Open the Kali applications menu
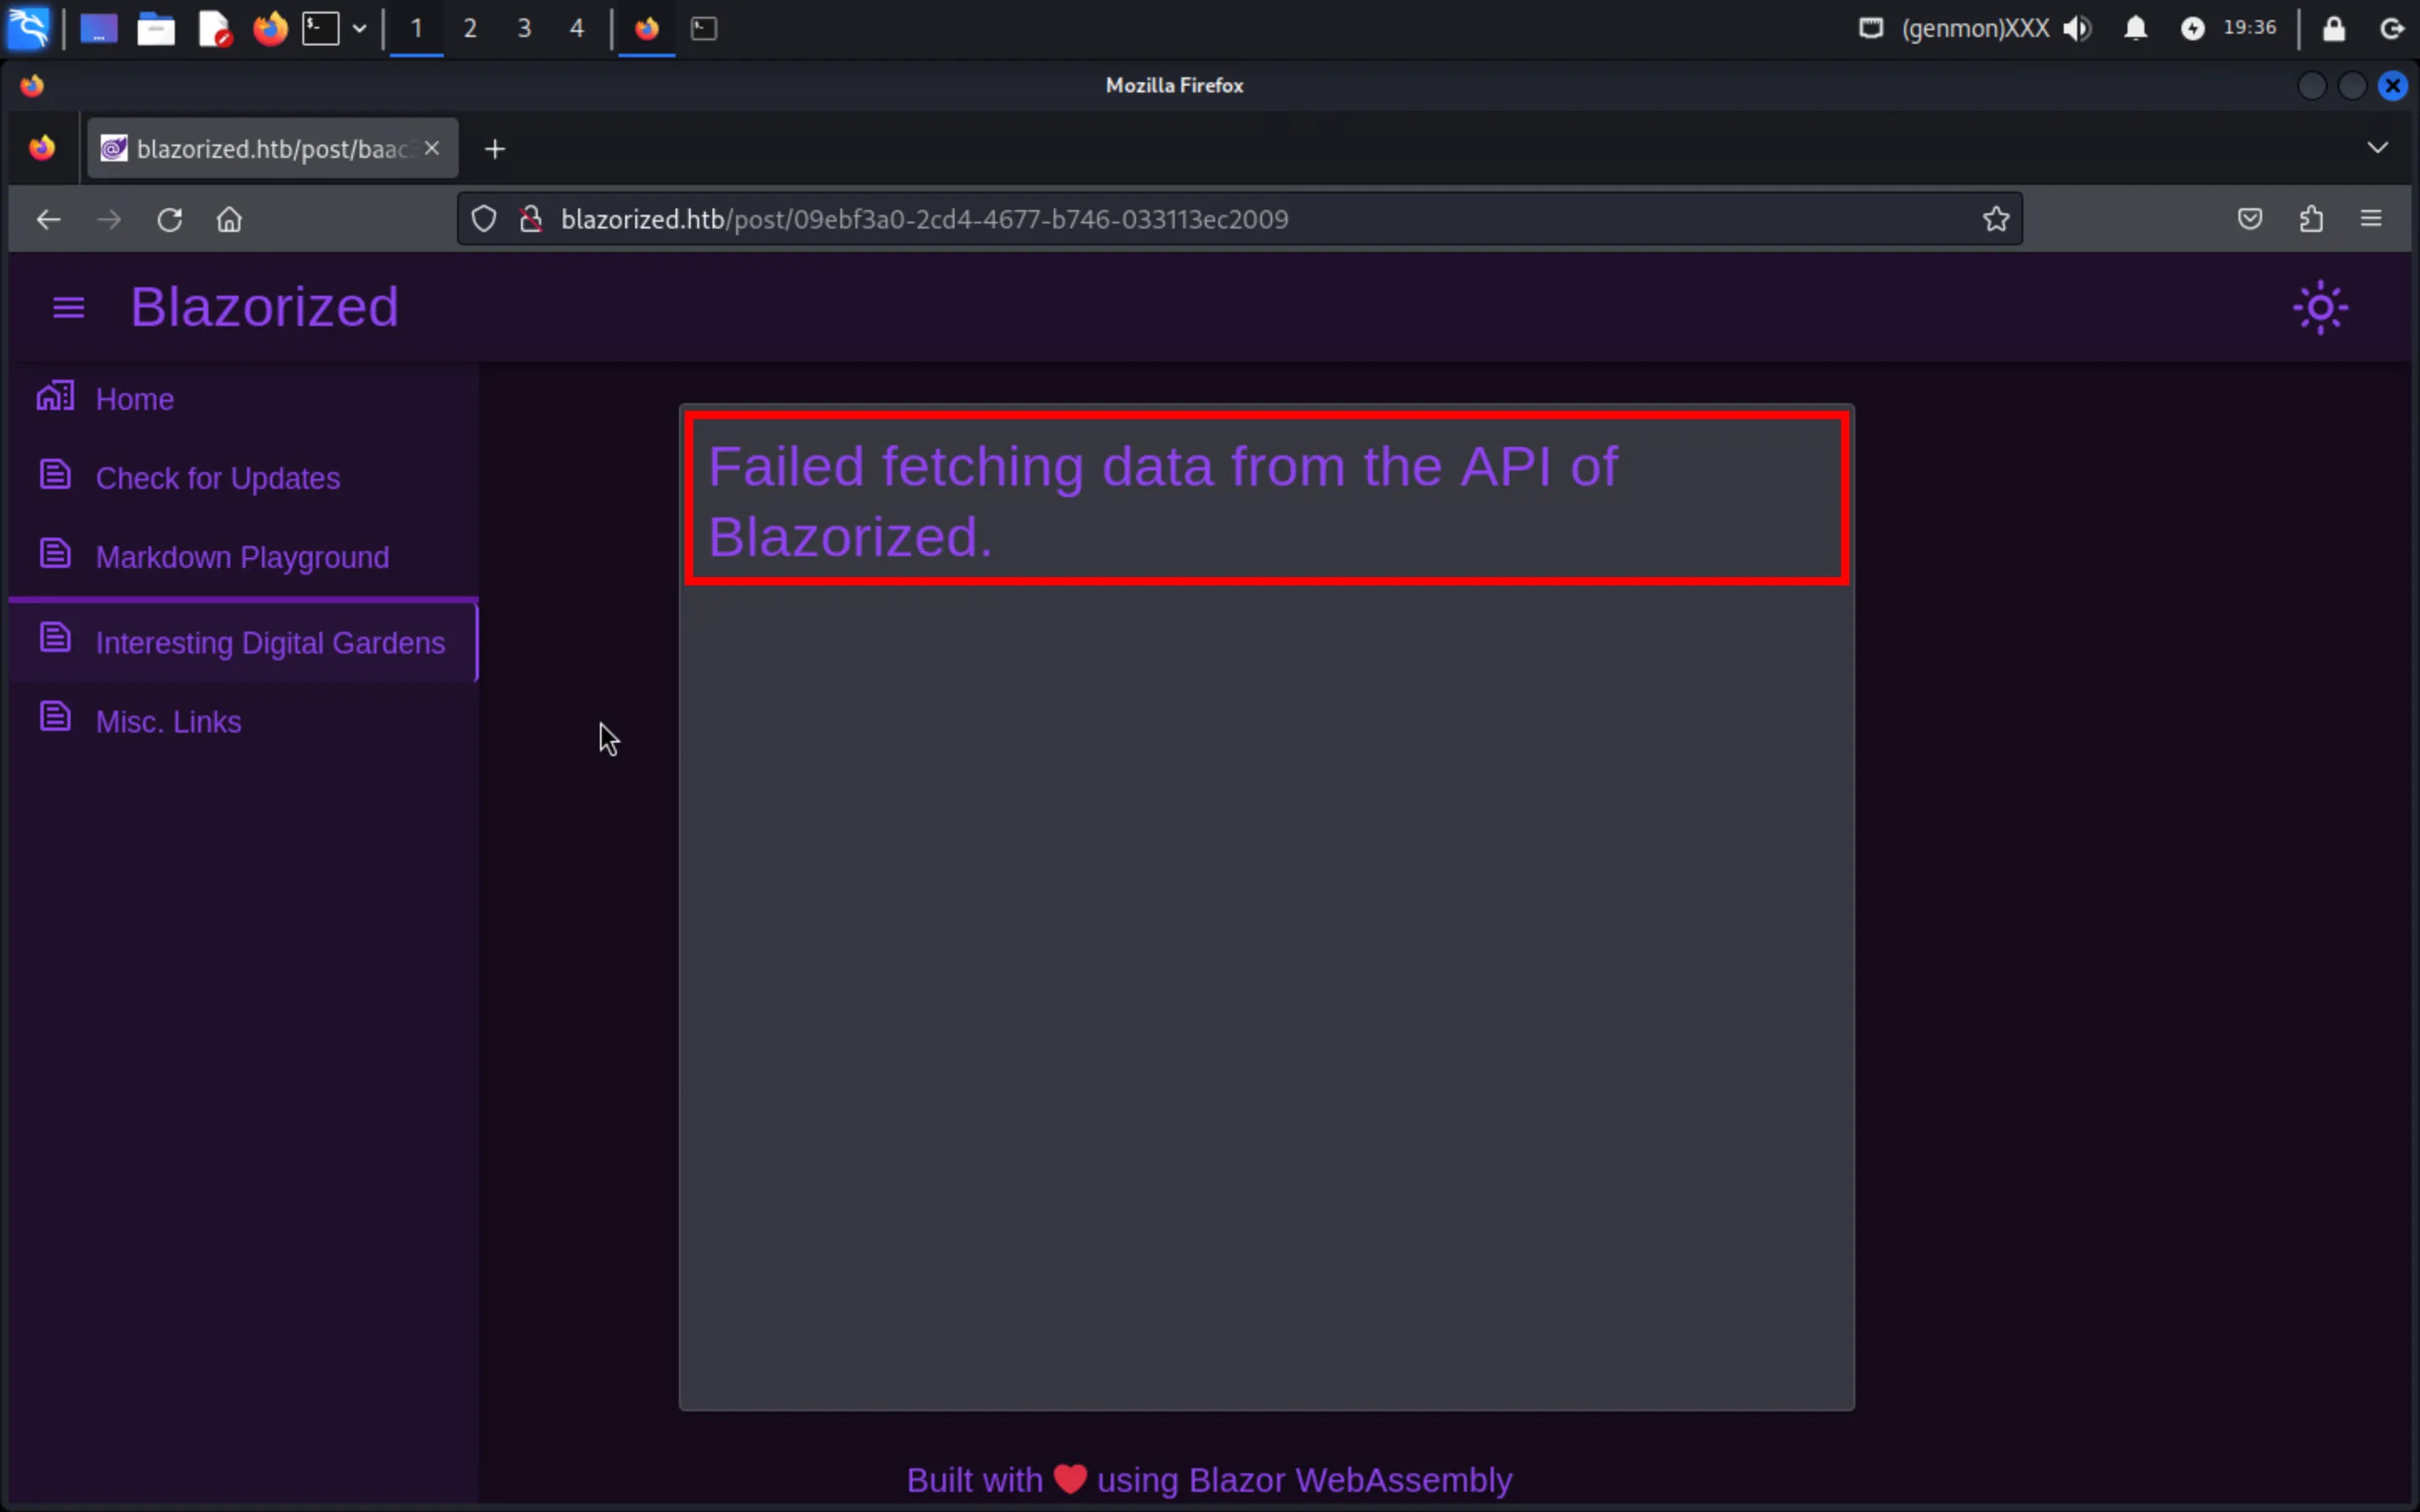The image size is (2420, 1512). pos(28,28)
